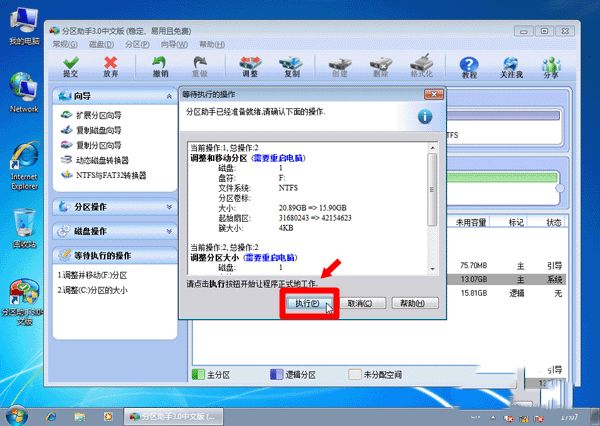The image size is (600, 426).
Task: Select pending item 1.调整并移动(F:)分区
Action: (92, 275)
